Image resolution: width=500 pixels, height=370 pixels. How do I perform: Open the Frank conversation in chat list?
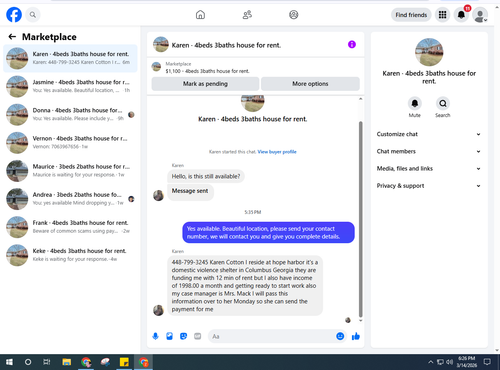point(70,227)
